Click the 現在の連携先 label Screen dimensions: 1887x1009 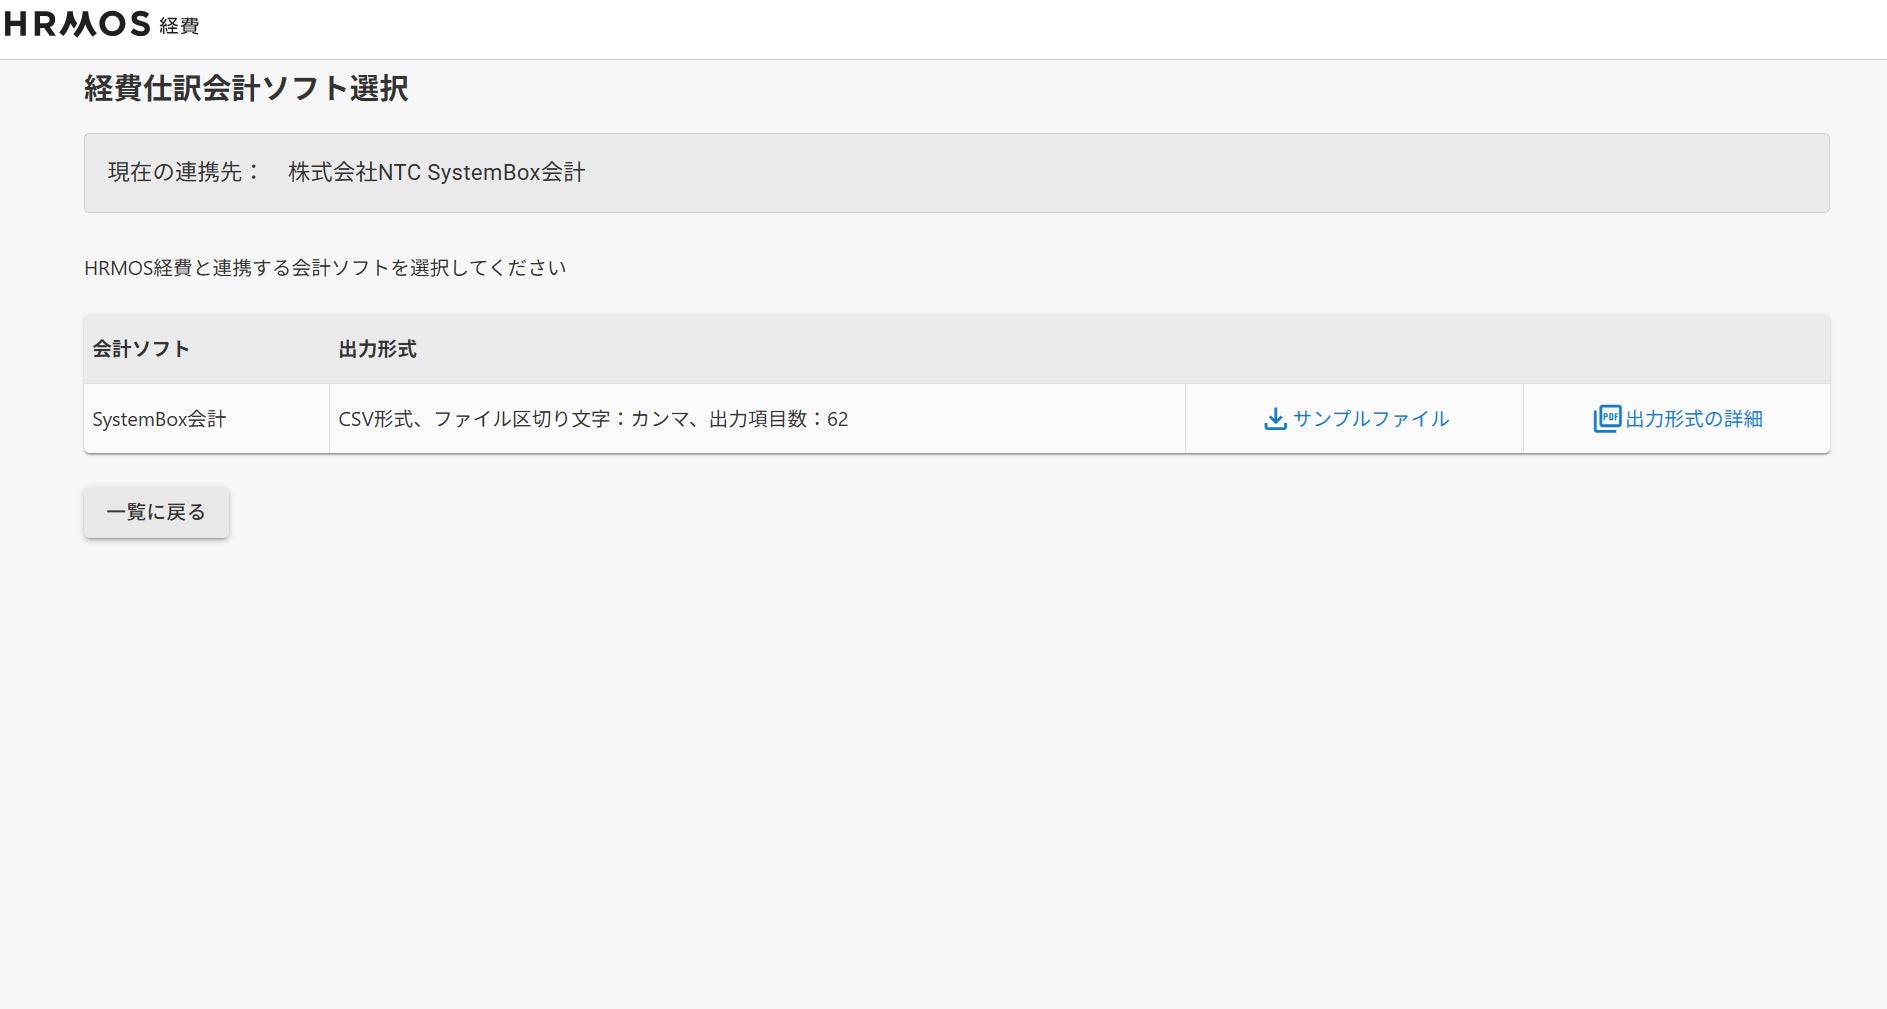tap(184, 172)
